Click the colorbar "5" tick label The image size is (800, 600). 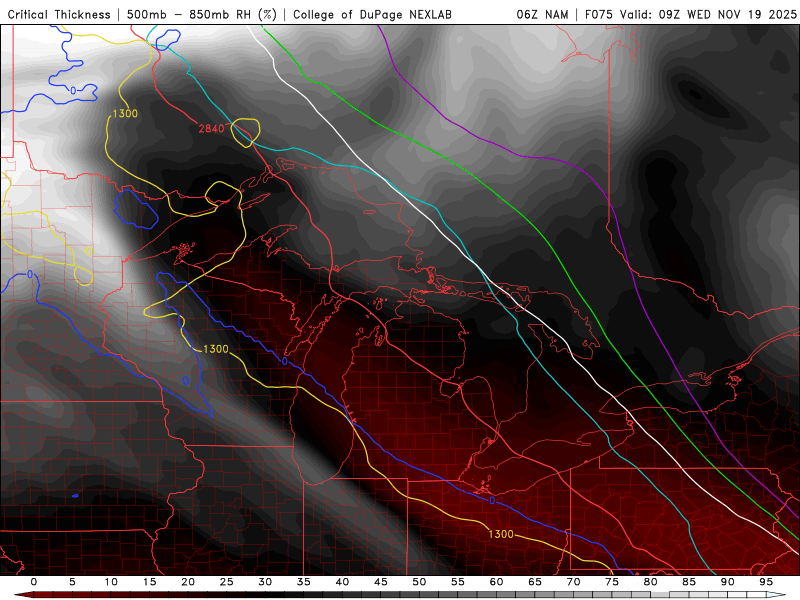(x=72, y=582)
